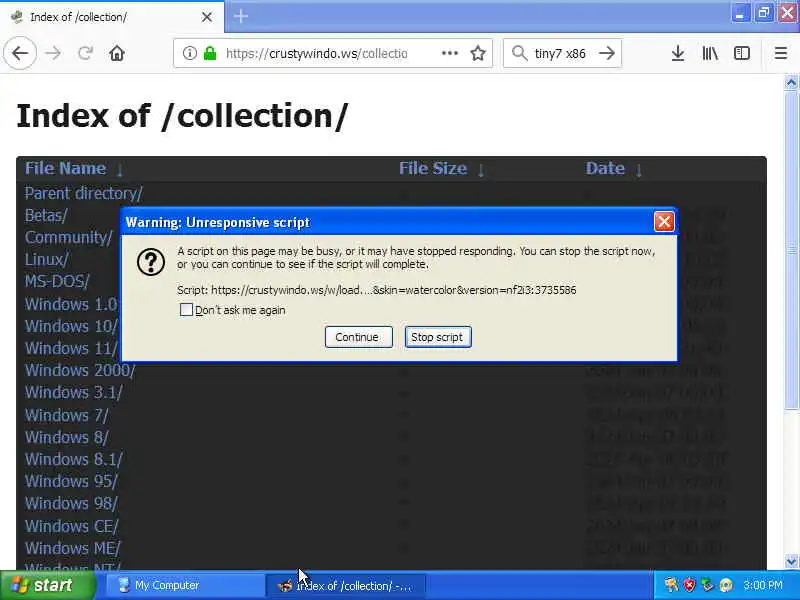This screenshot has height=600, width=800.
Task: Click the leftmost system tray icon
Action: (x=671, y=585)
